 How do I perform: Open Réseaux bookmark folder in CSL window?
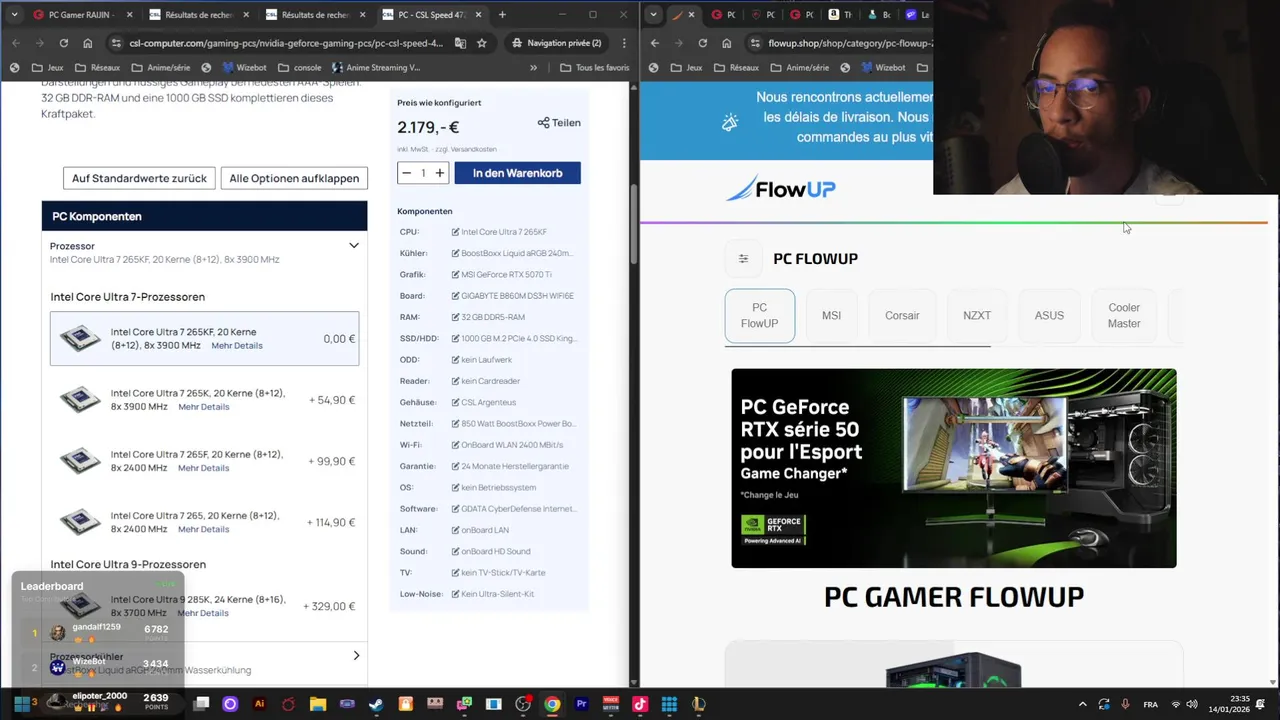(97, 68)
